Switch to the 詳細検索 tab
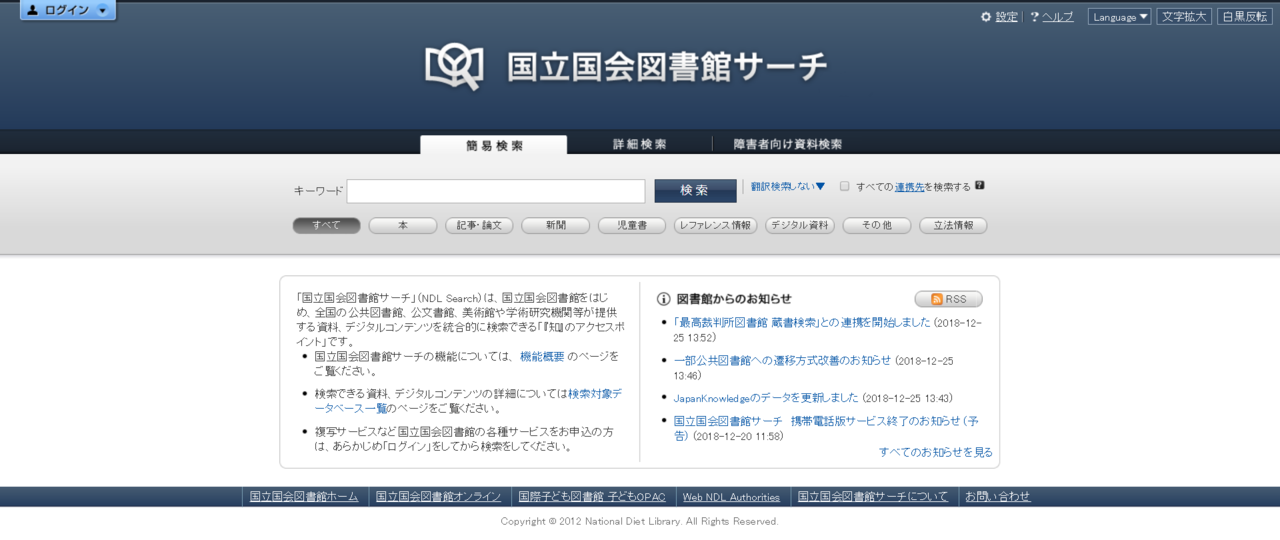 [x=640, y=145]
